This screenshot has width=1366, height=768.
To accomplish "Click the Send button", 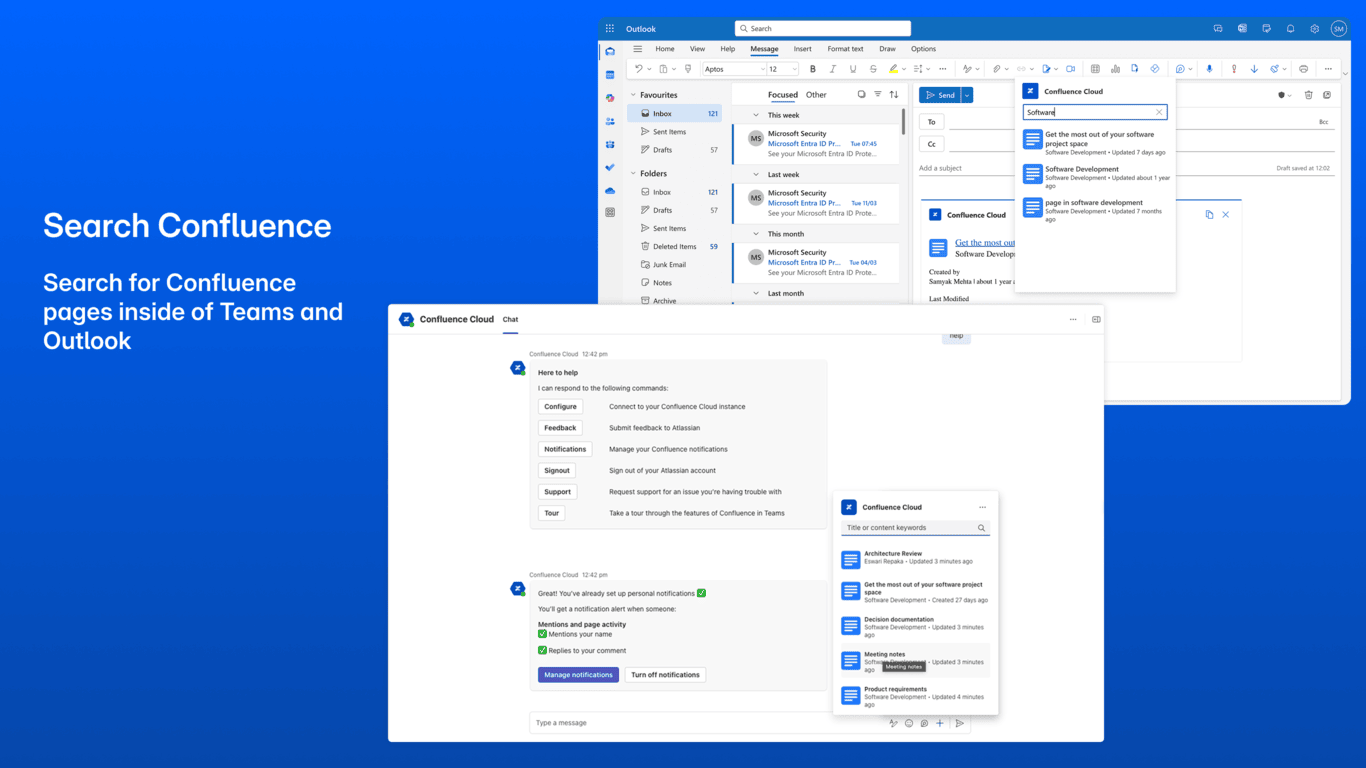I will [940, 95].
